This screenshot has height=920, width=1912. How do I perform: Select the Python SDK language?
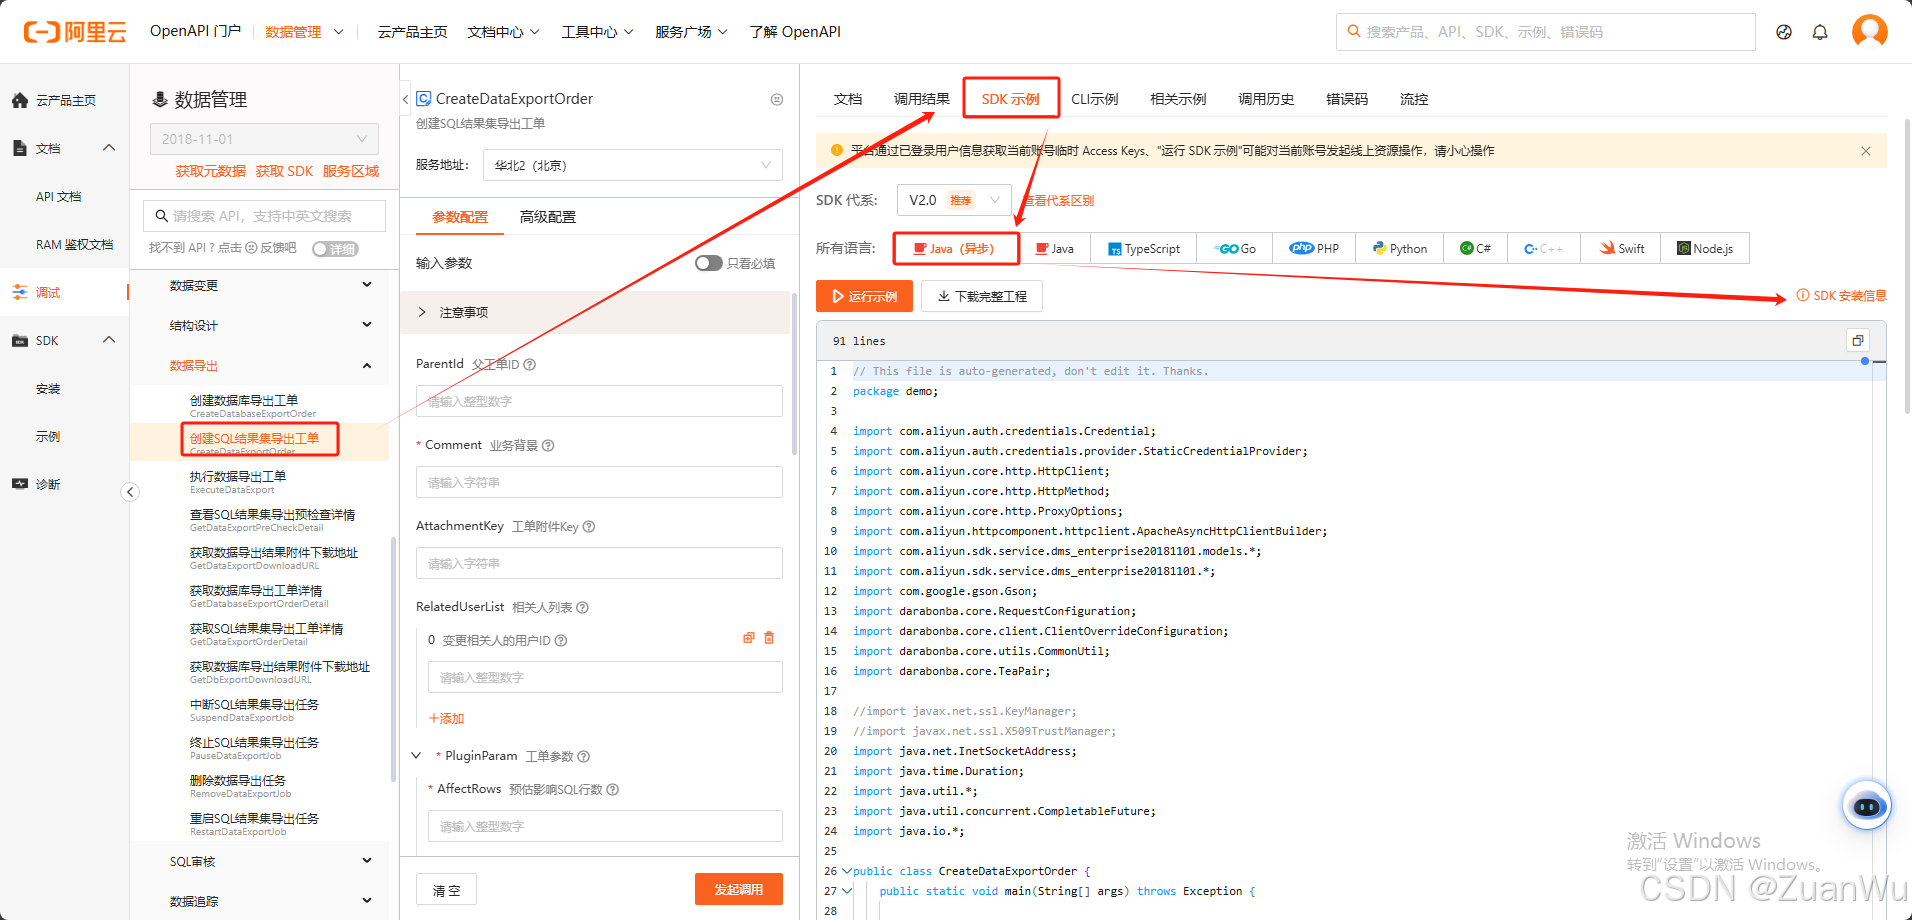click(x=1399, y=248)
